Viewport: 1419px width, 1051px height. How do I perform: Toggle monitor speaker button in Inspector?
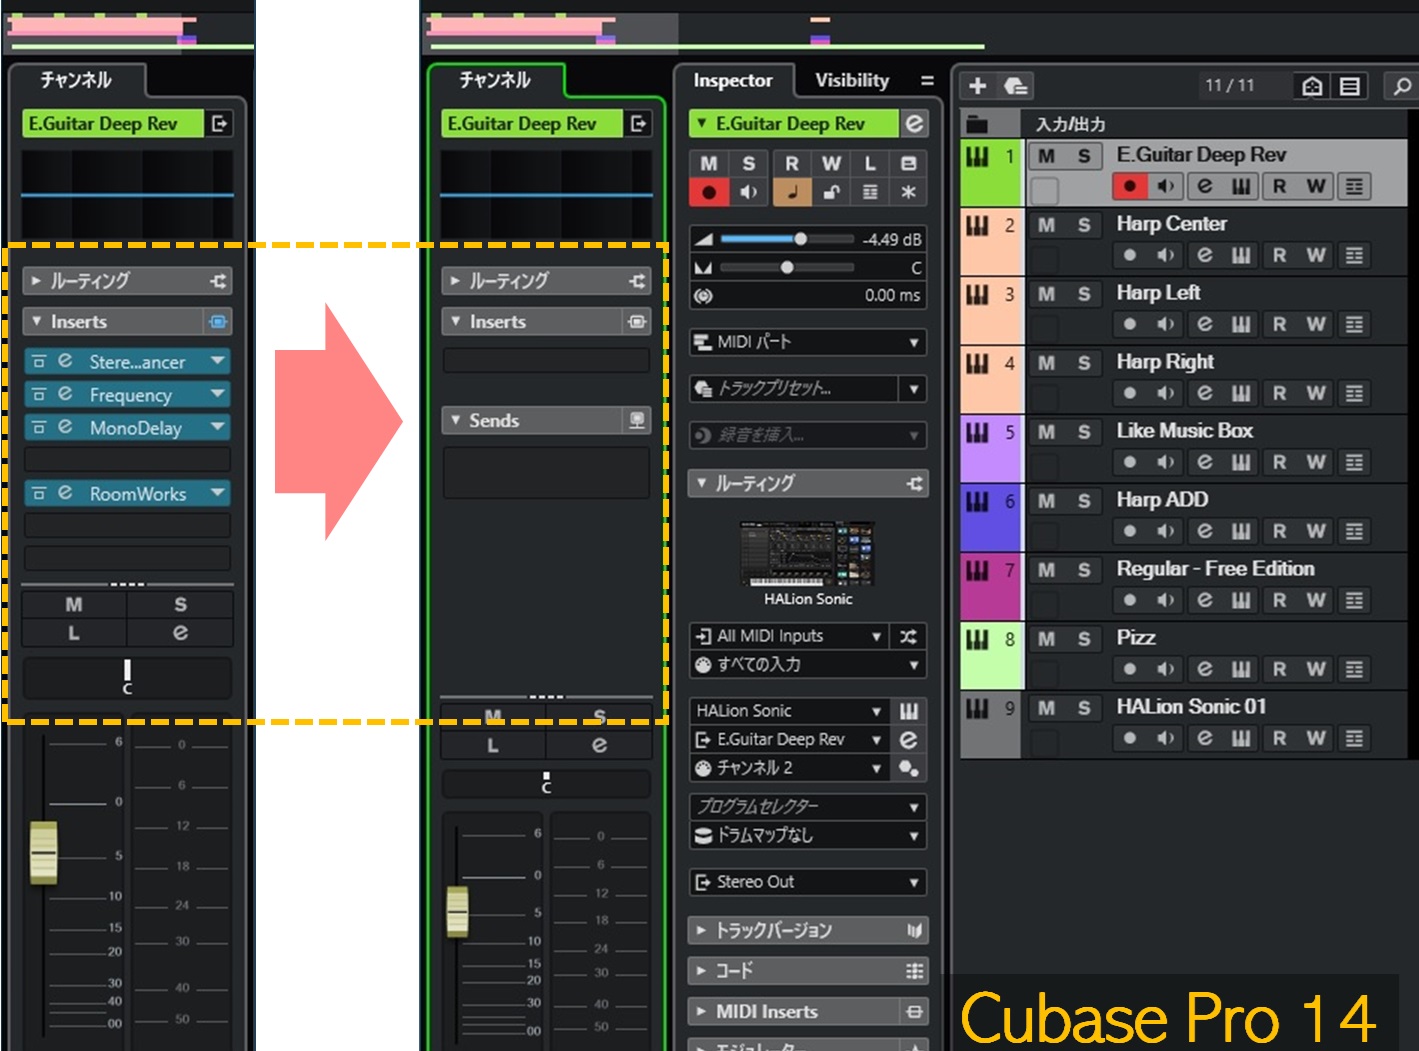[x=748, y=192]
